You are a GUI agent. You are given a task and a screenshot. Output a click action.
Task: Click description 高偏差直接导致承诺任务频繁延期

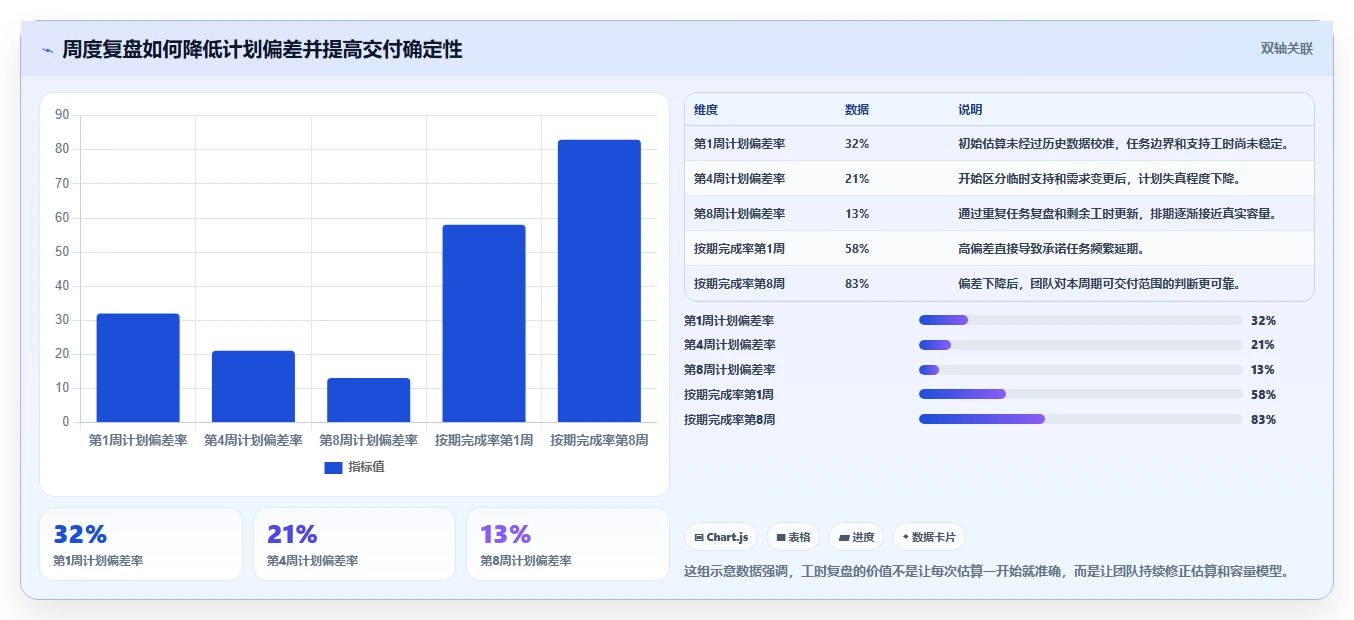[1054, 249]
